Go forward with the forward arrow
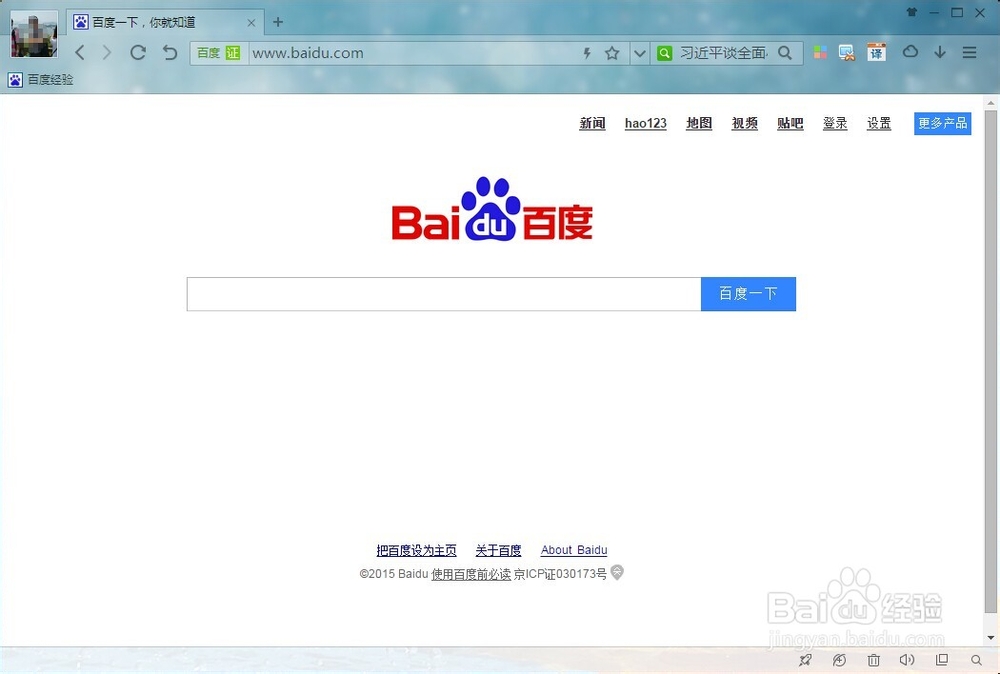 pos(107,52)
